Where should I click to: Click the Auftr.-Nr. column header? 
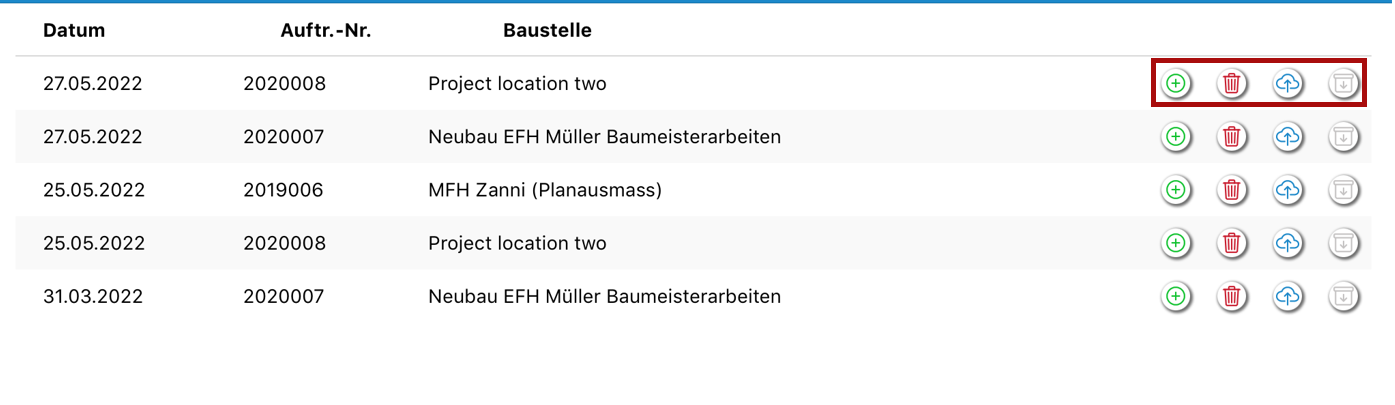[x=326, y=30]
